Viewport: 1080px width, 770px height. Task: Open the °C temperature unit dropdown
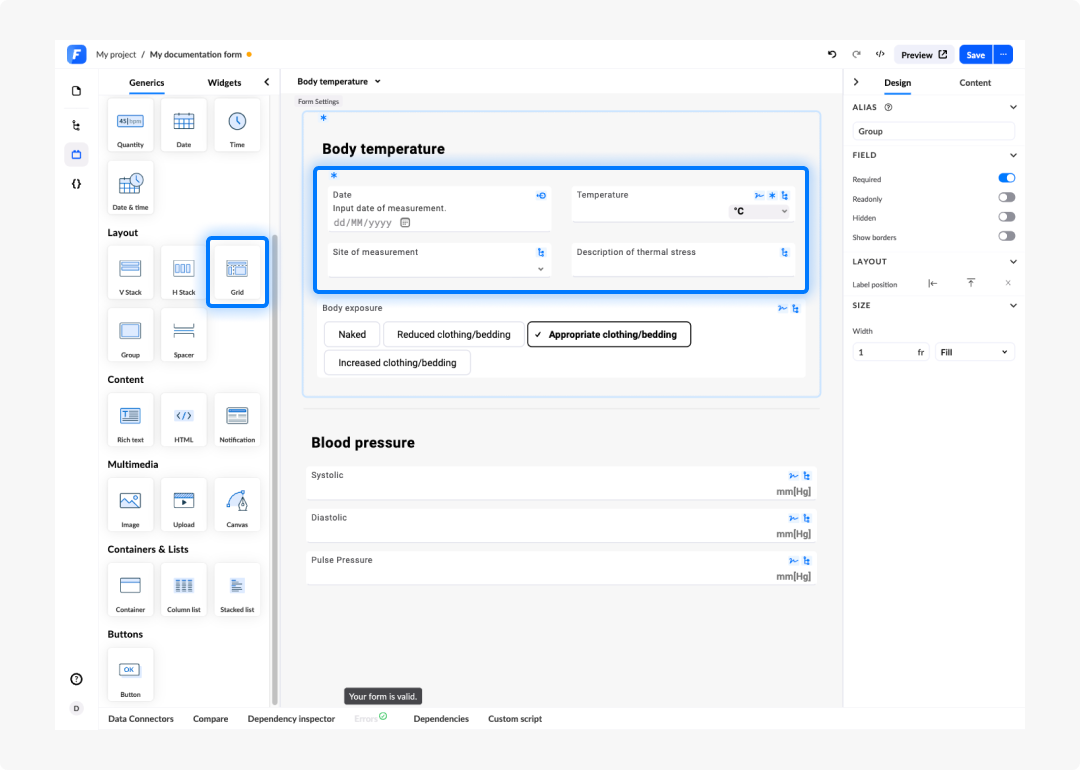759,211
